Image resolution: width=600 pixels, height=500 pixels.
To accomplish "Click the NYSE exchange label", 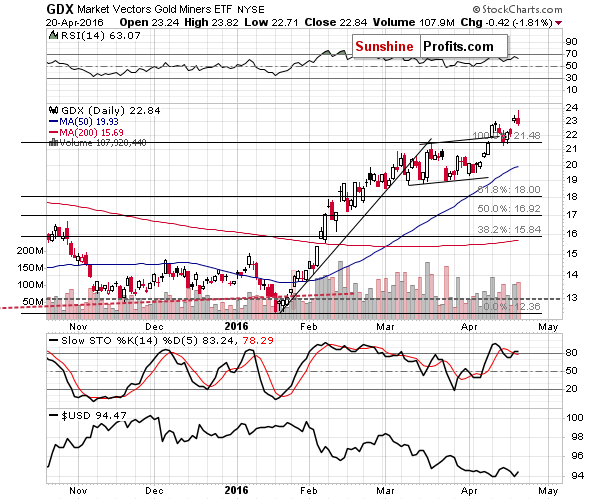I will point(251,10).
